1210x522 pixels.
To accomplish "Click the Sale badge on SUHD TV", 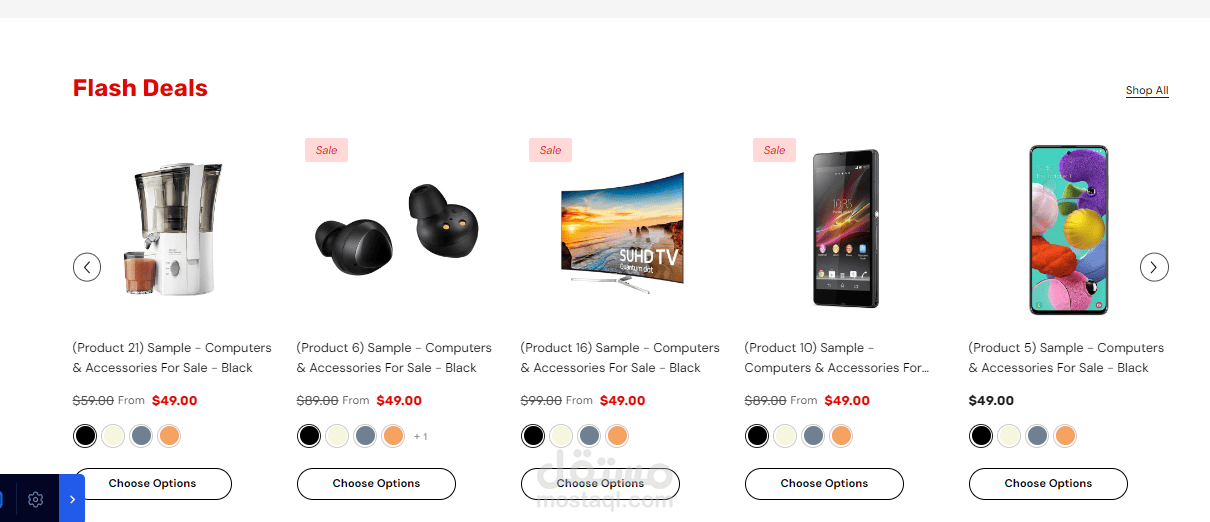I will [550, 150].
